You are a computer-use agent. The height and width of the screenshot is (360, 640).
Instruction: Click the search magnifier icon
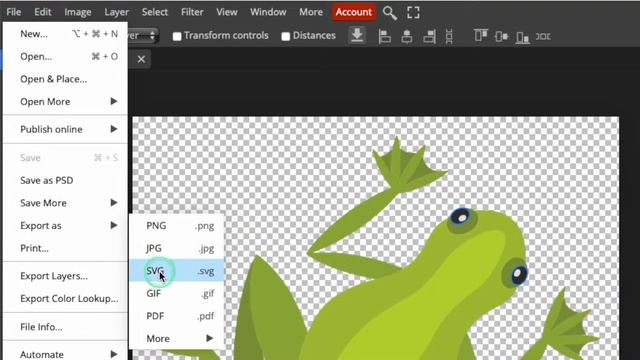[389, 13]
